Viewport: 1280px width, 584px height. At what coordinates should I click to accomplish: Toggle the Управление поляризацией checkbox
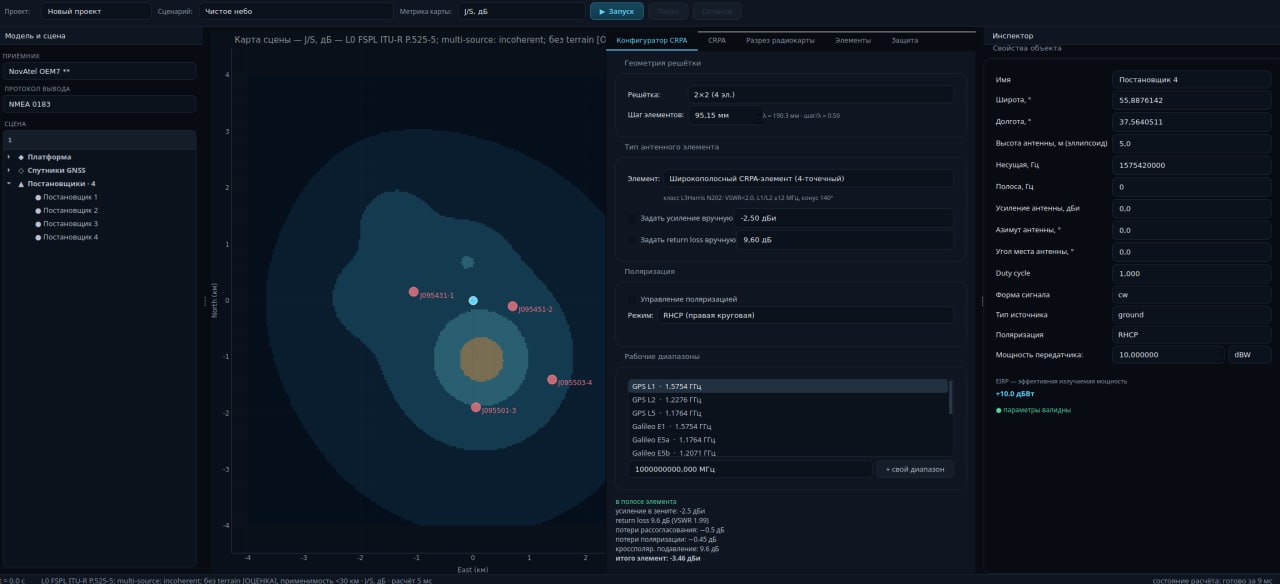[632, 299]
